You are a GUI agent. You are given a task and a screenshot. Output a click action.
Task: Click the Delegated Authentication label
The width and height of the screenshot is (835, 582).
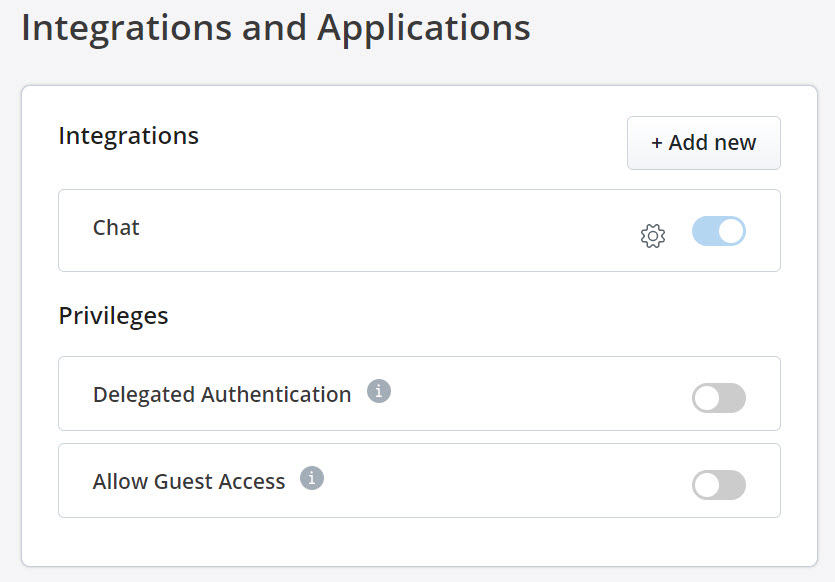(x=220, y=394)
